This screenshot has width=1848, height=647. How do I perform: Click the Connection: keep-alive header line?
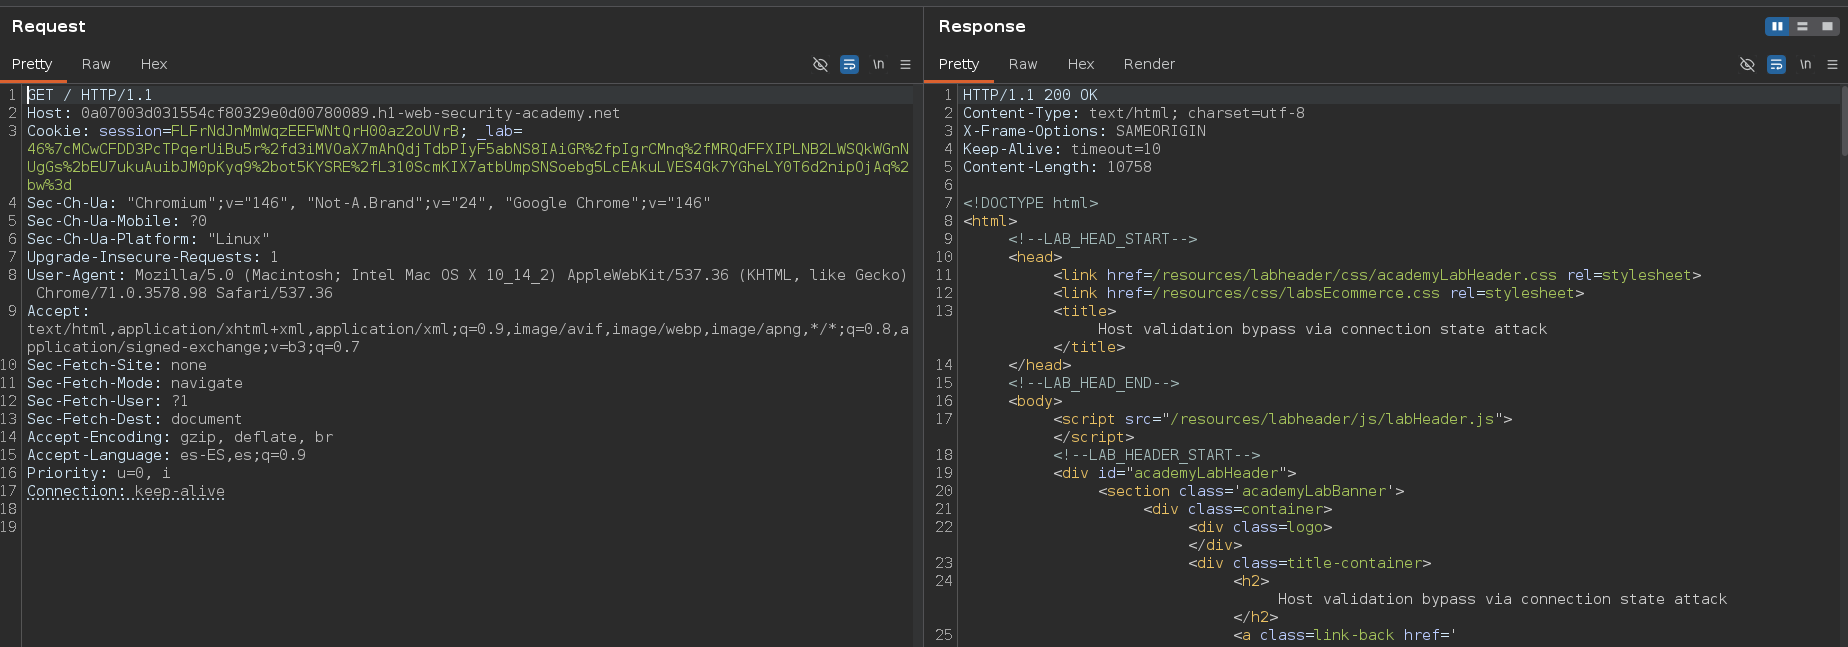pos(126,491)
